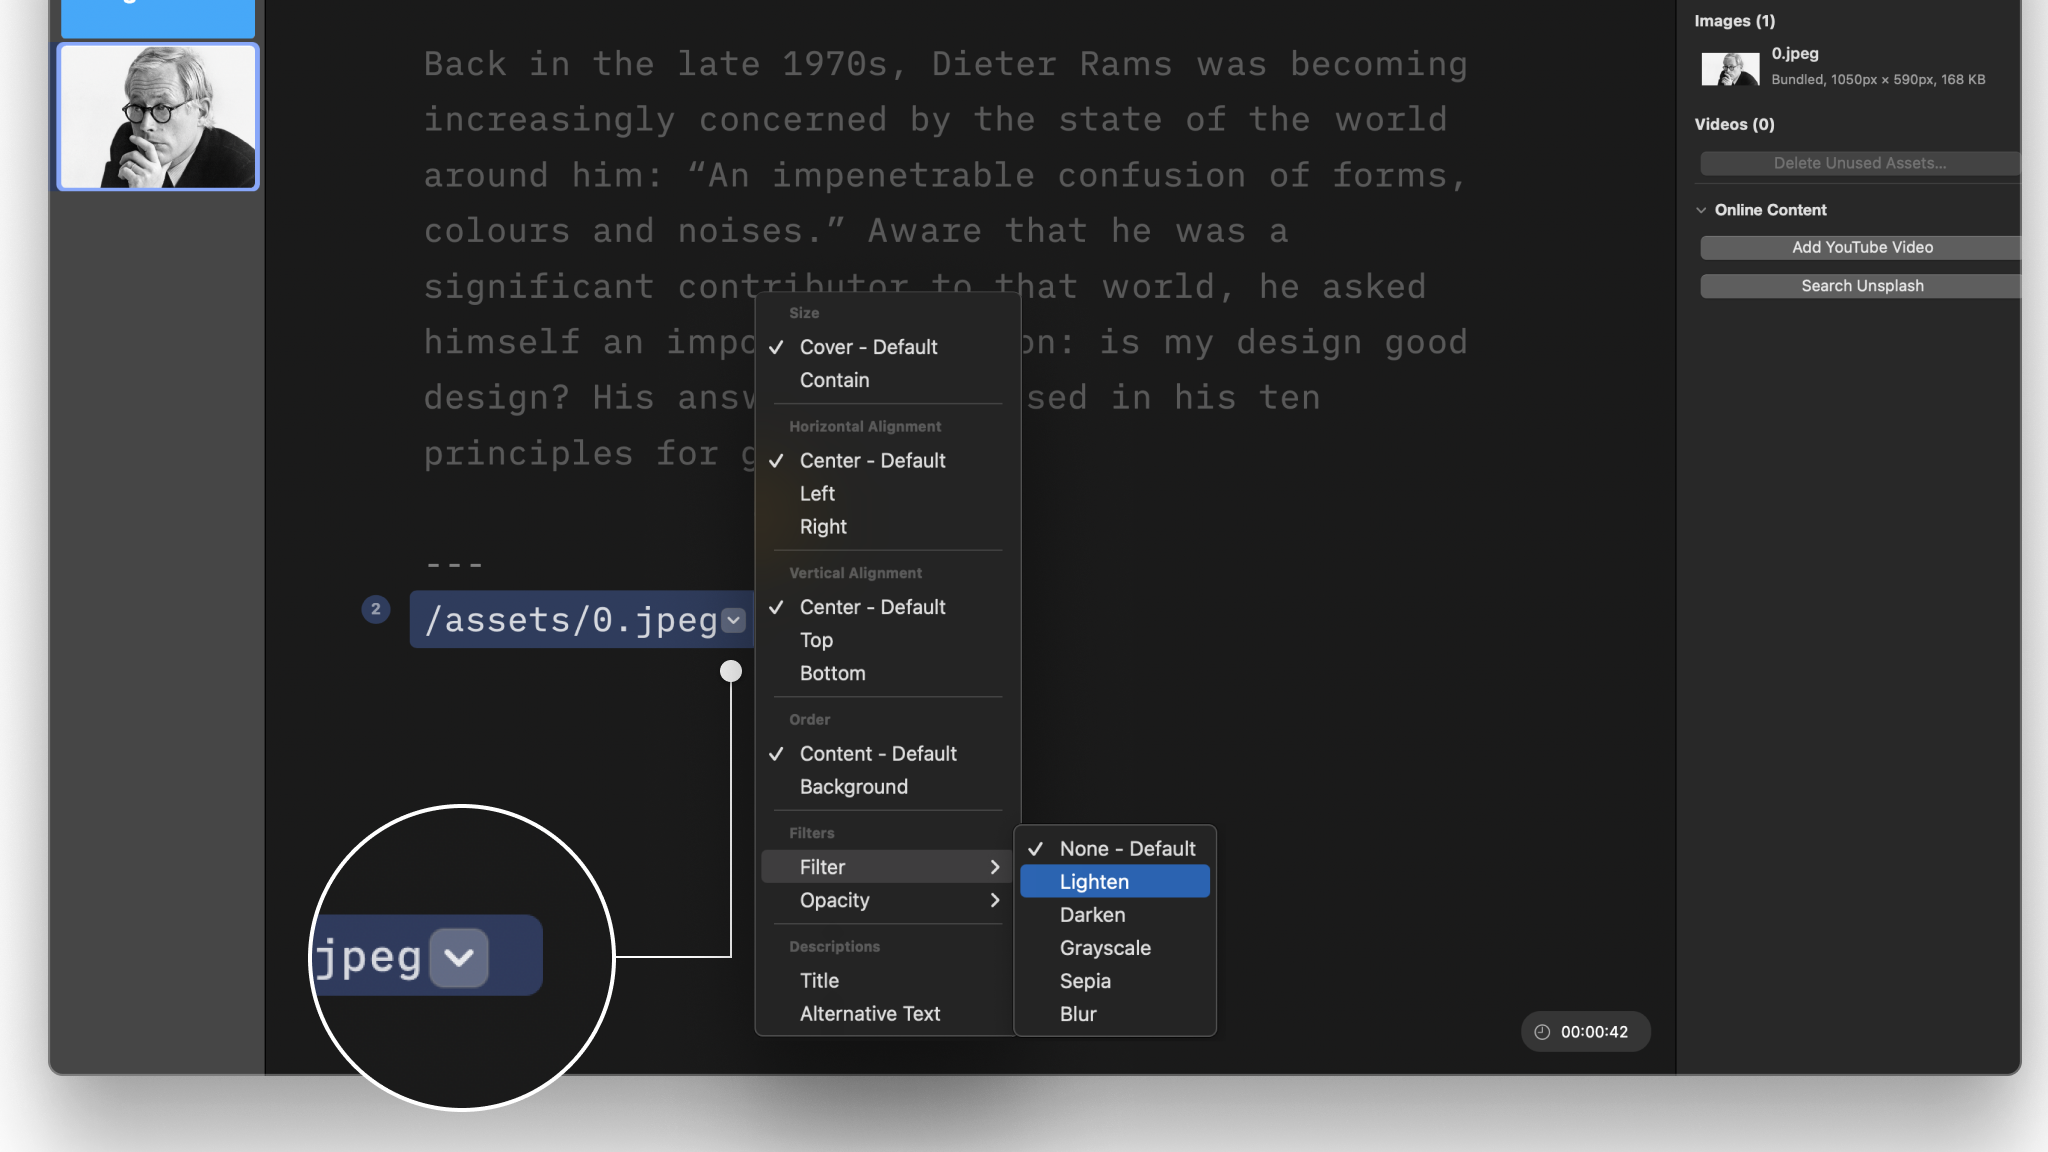The width and height of the screenshot is (2048, 1152).
Task: Select the Blur filter option
Action: 1077,1013
